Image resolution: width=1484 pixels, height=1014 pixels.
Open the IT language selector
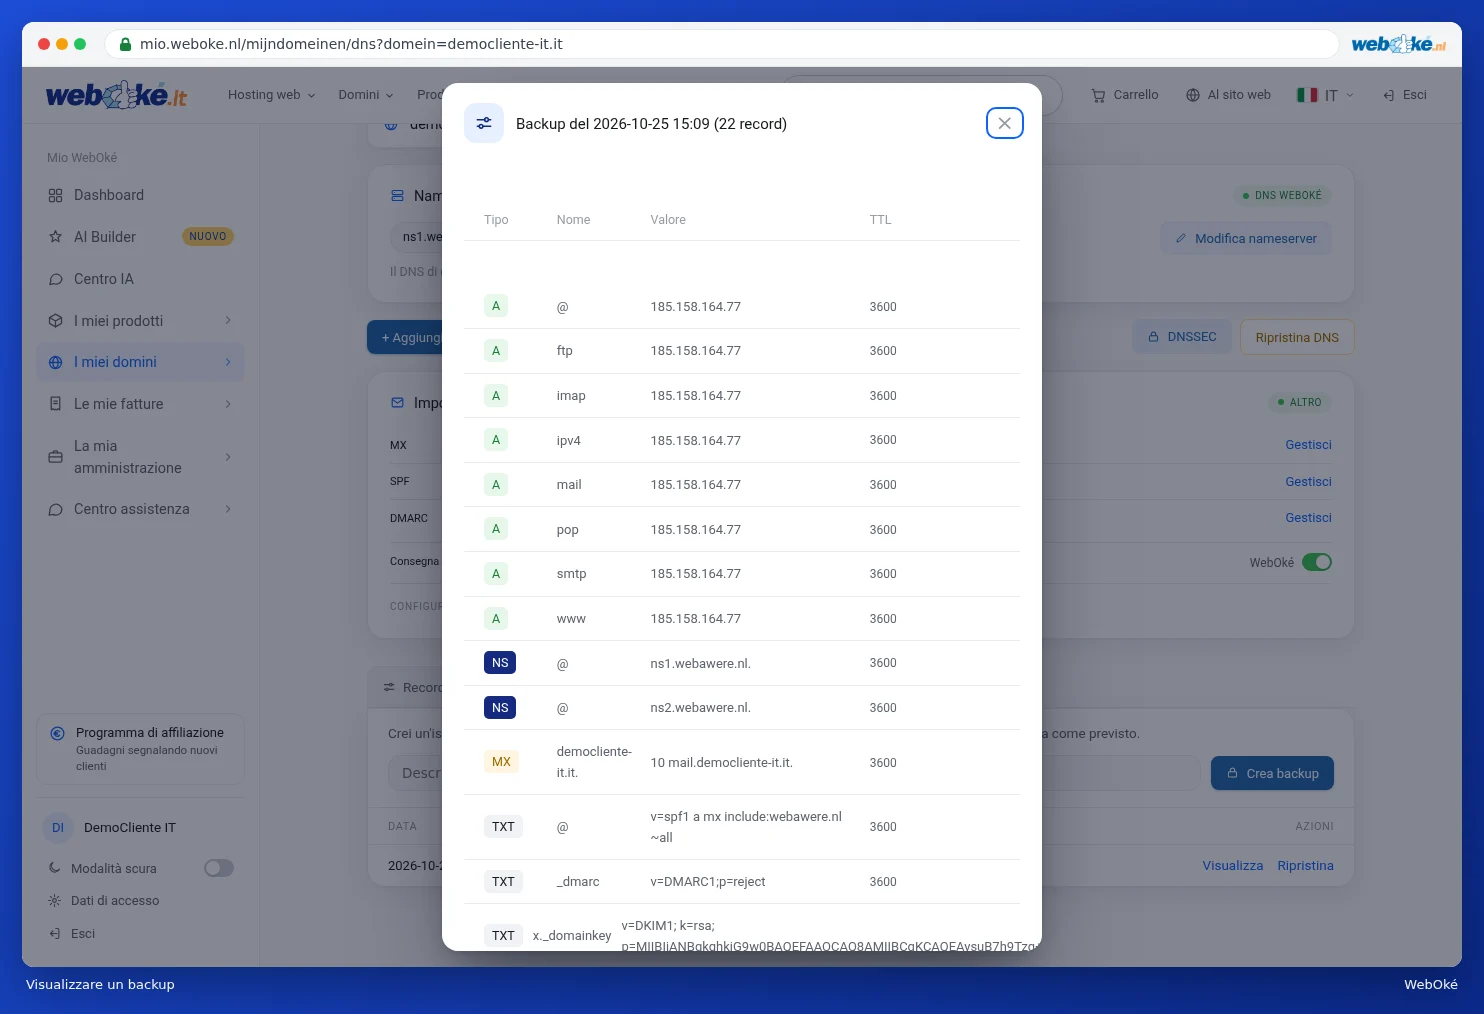(1325, 95)
